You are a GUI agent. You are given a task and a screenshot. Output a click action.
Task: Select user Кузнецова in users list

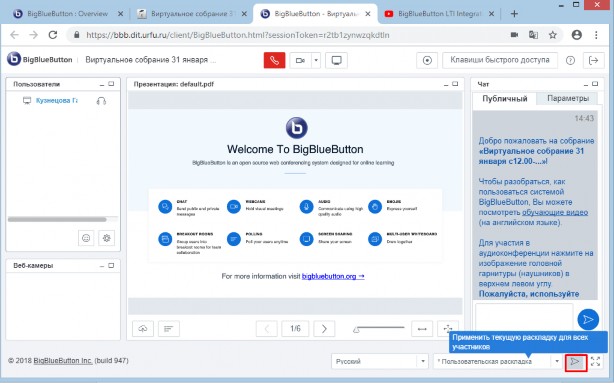pyautogui.click(x=57, y=101)
